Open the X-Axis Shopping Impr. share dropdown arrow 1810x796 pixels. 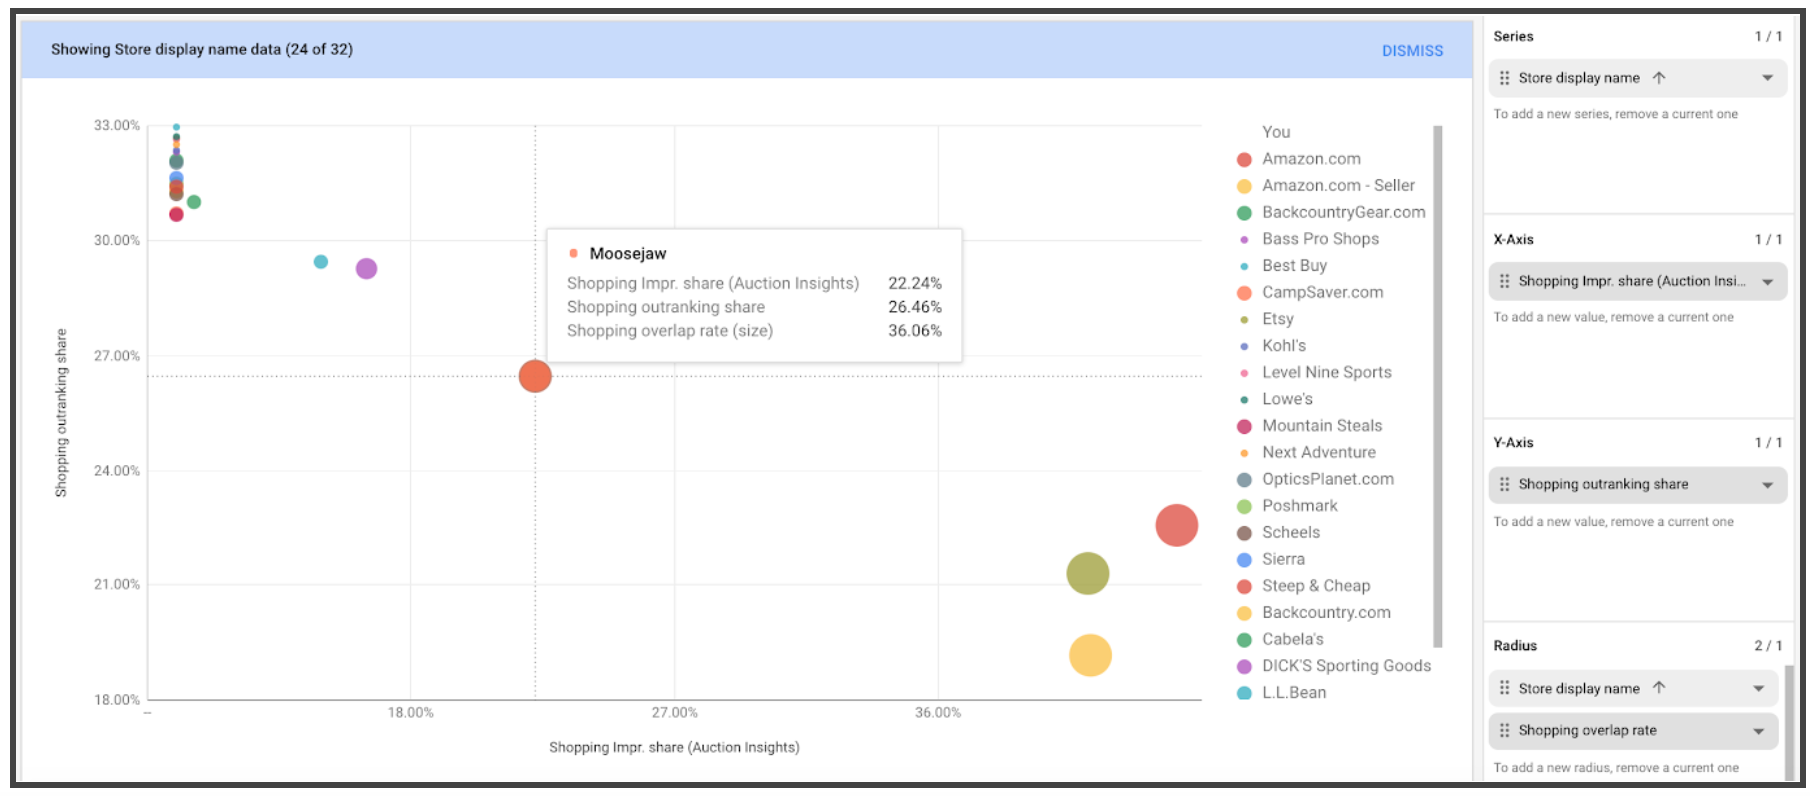click(1767, 282)
